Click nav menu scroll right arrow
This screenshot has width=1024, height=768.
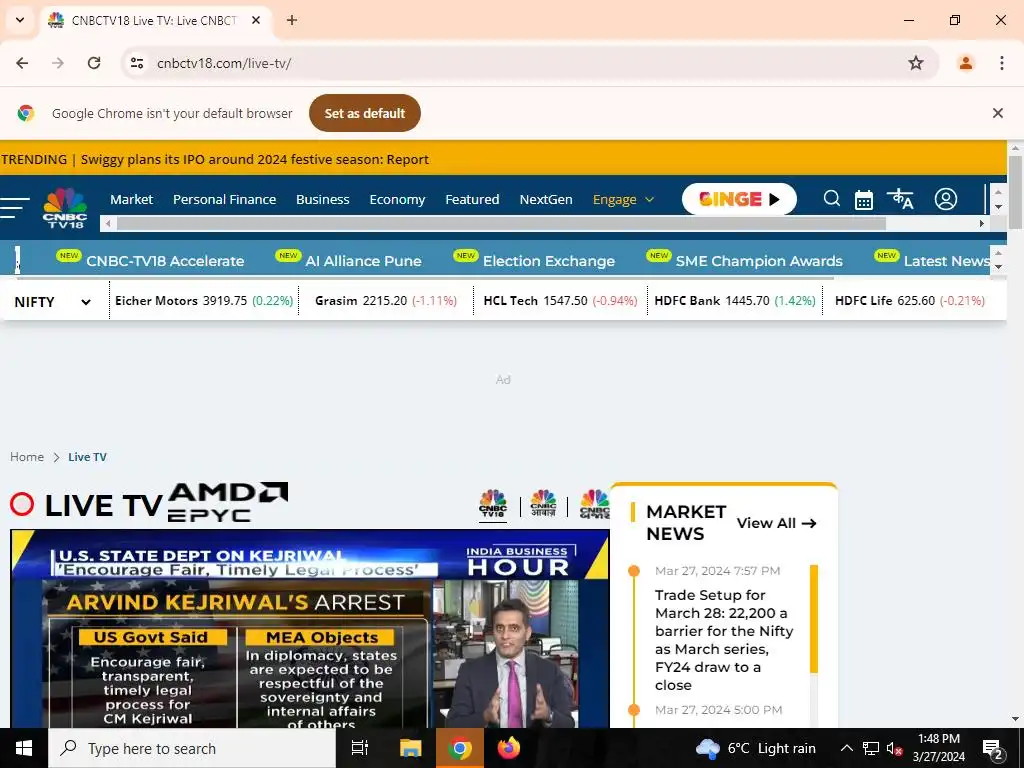point(981,223)
